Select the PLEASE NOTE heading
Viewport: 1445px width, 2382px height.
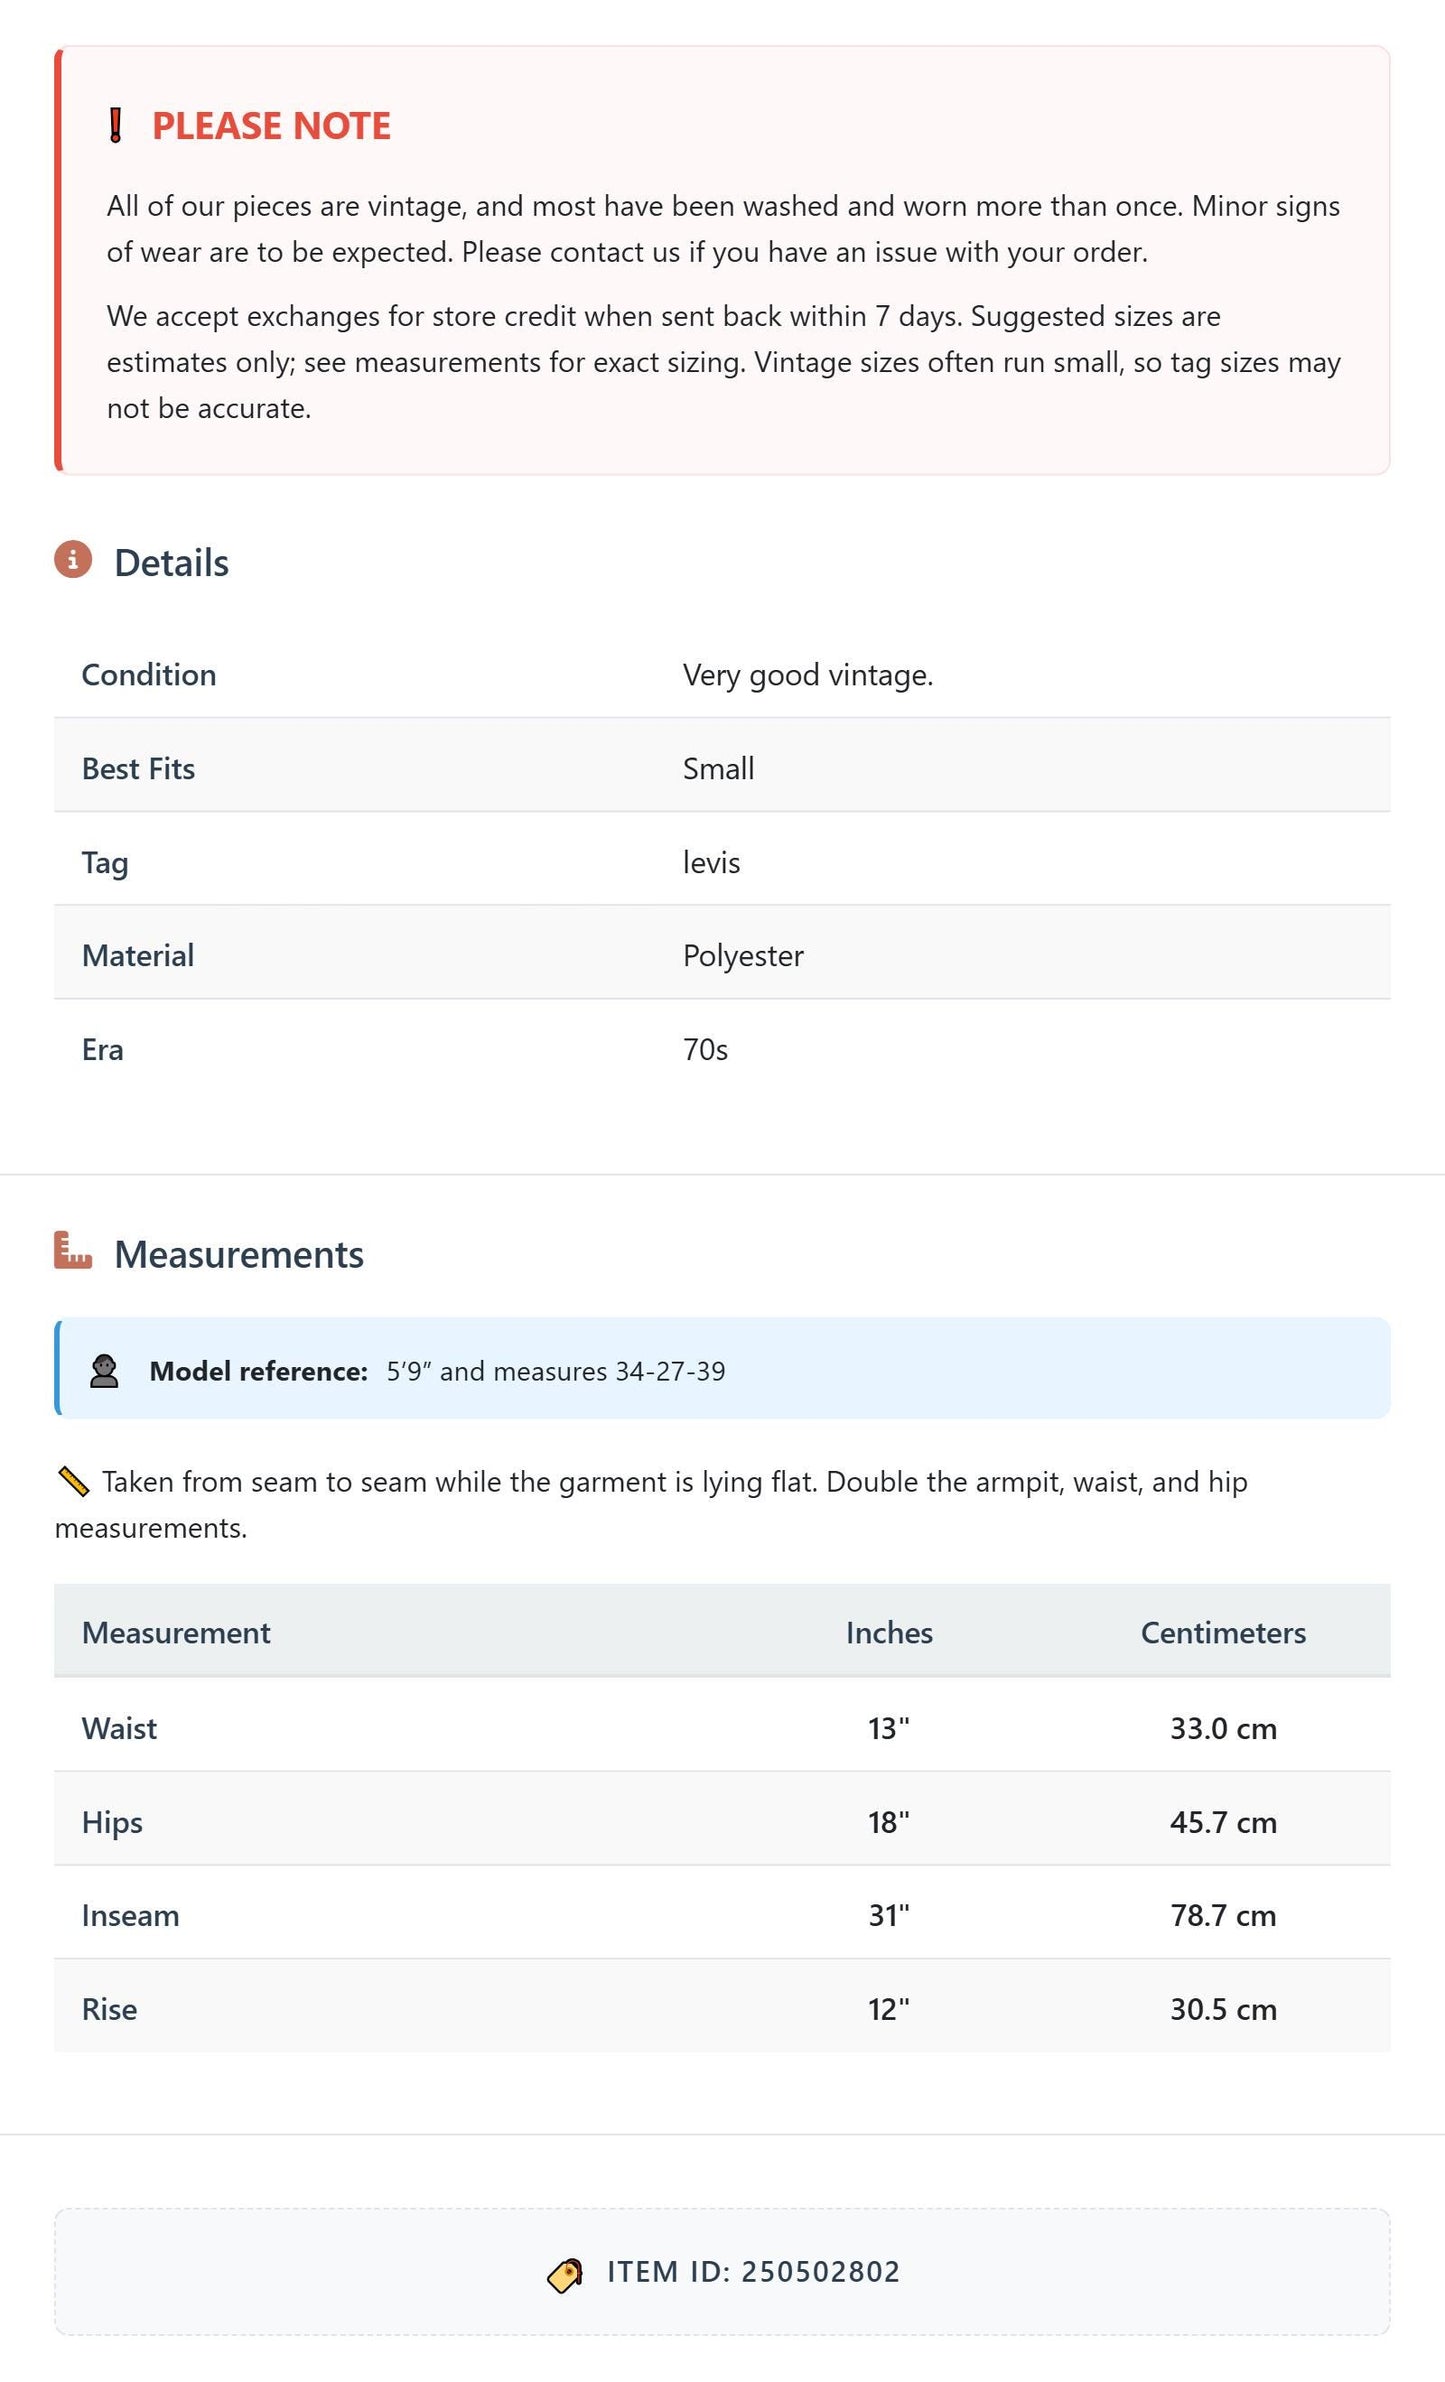pyautogui.click(x=271, y=126)
